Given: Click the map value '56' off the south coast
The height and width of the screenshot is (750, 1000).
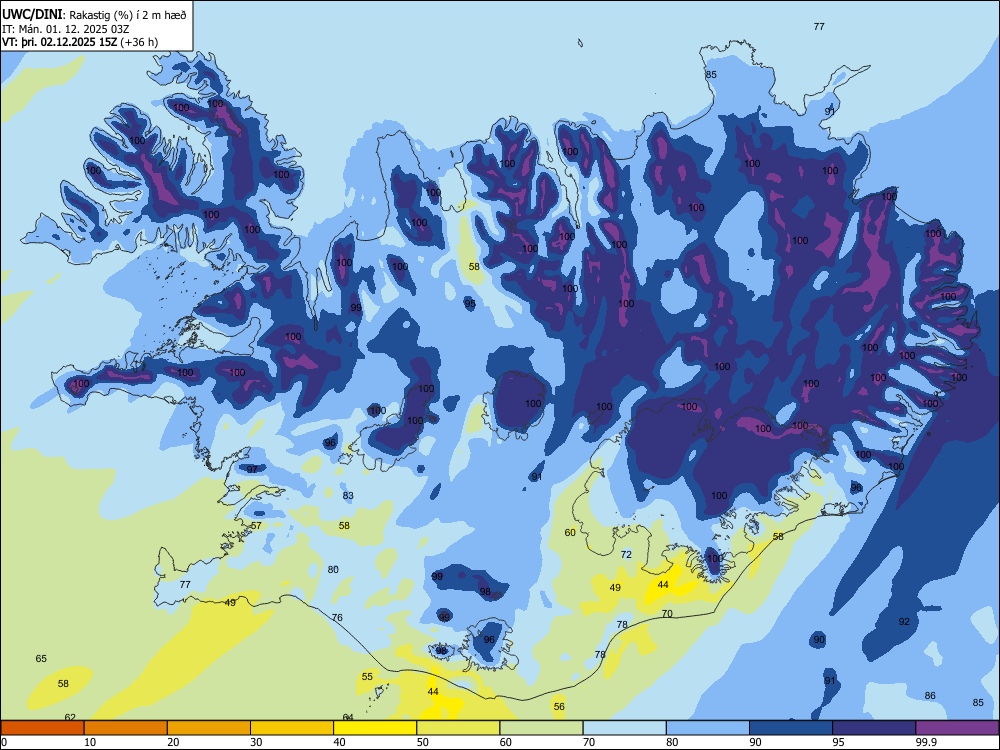Looking at the screenshot, I should 559,707.
